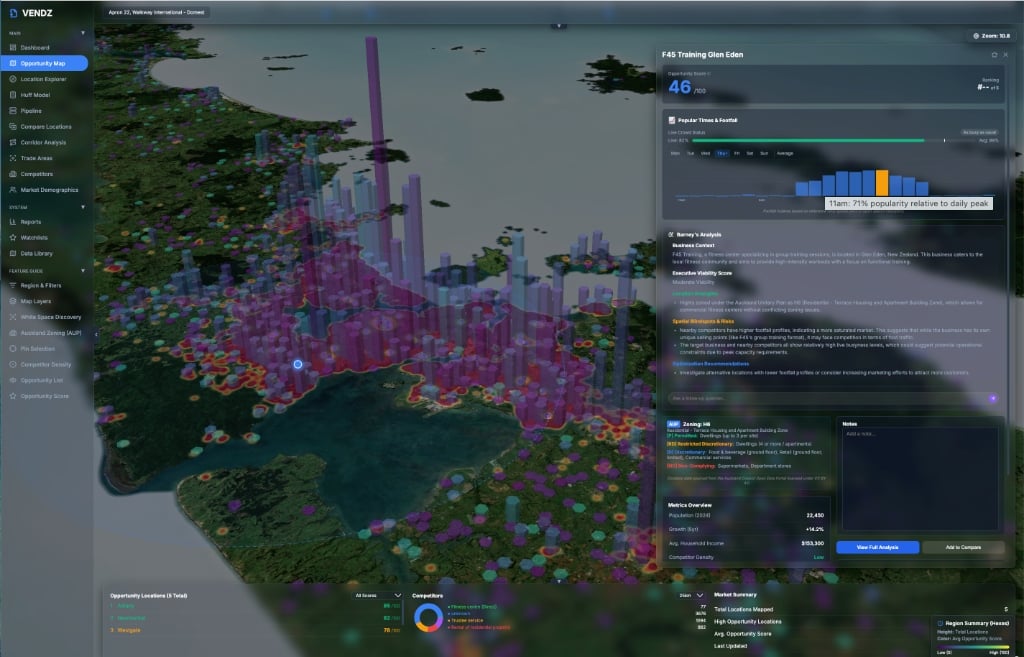Click the purple send button in question field
The height and width of the screenshot is (657, 1024).
click(x=993, y=398)
